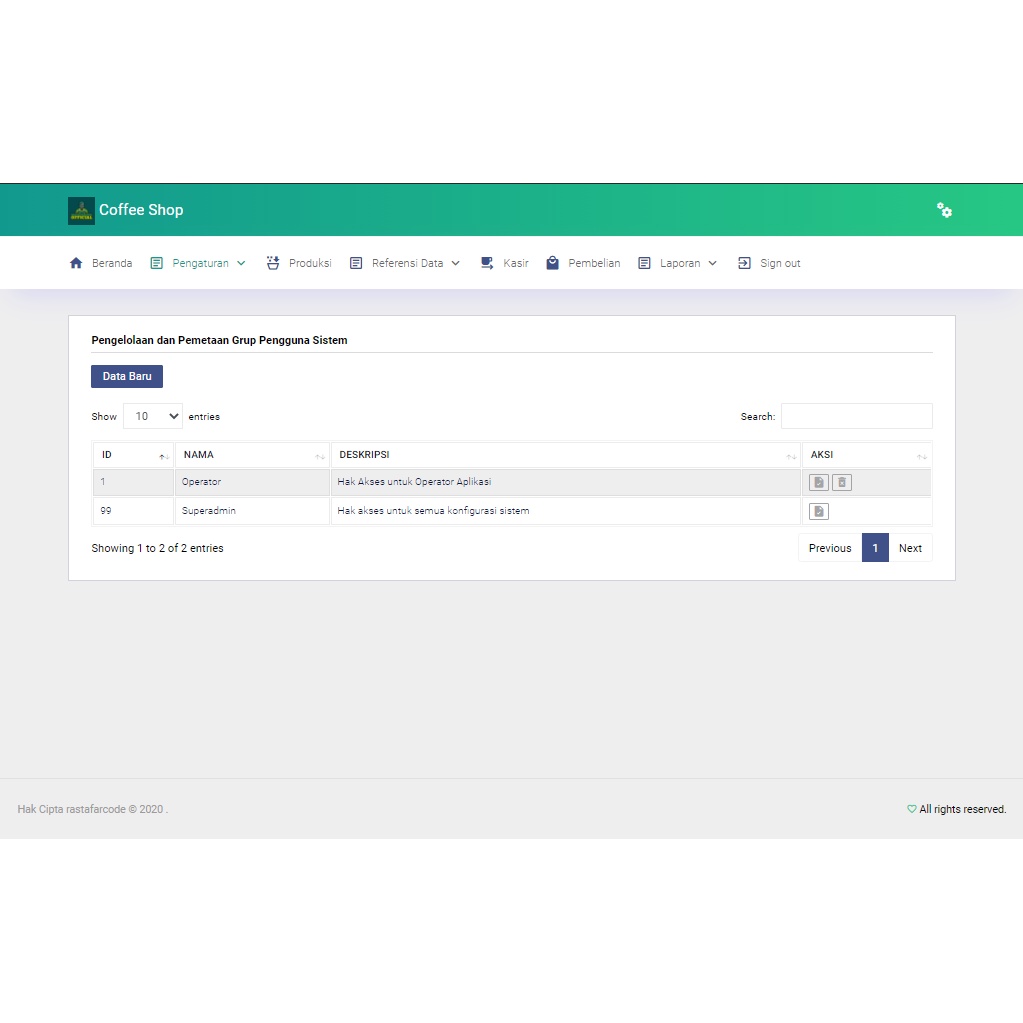Go to Next page
This screenshot has width=1023, height=1023.
910,548
